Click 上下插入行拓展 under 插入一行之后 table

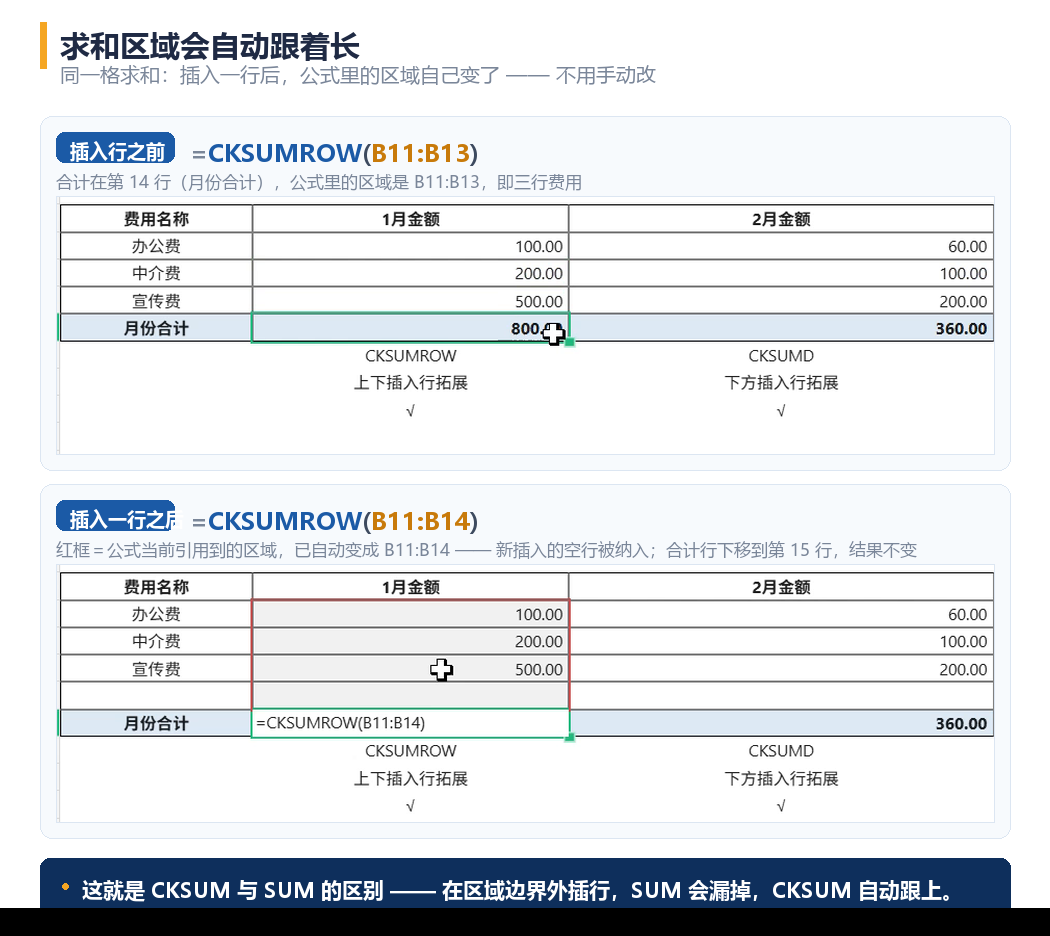point(410,779)
